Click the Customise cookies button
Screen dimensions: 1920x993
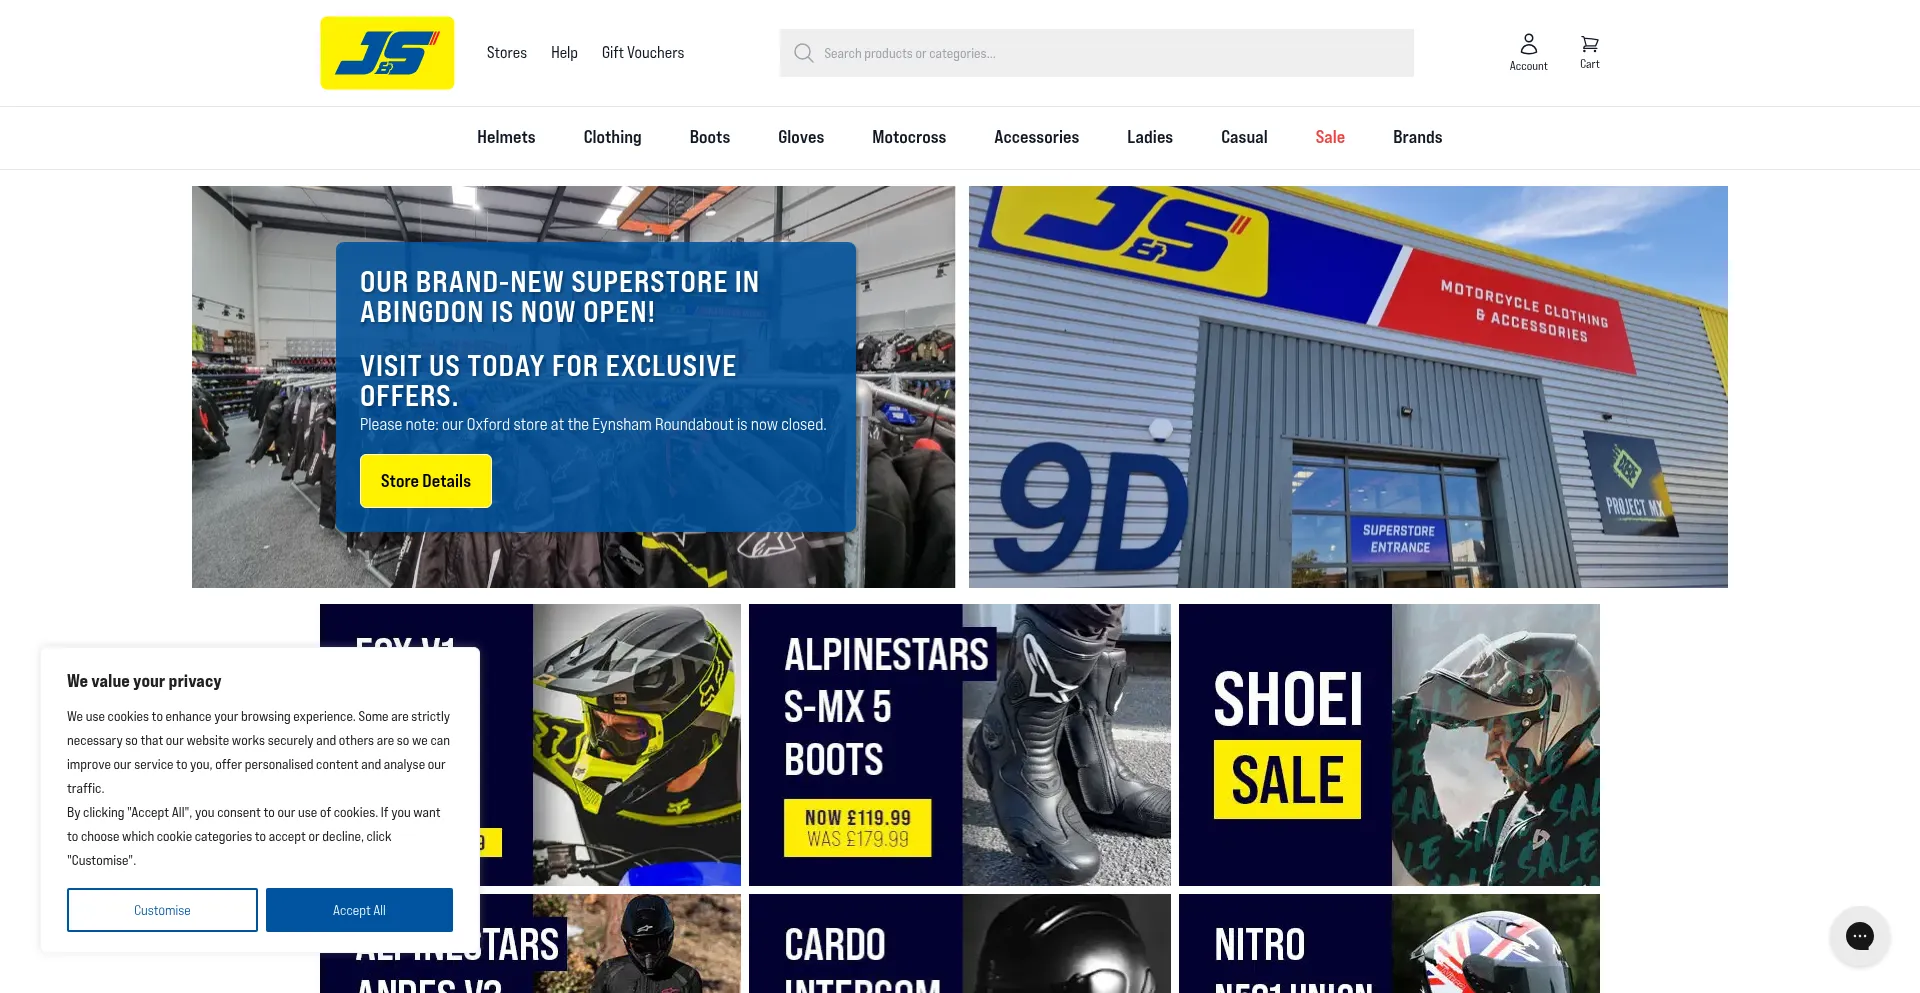pyautogui.click(x=162, y=910)
